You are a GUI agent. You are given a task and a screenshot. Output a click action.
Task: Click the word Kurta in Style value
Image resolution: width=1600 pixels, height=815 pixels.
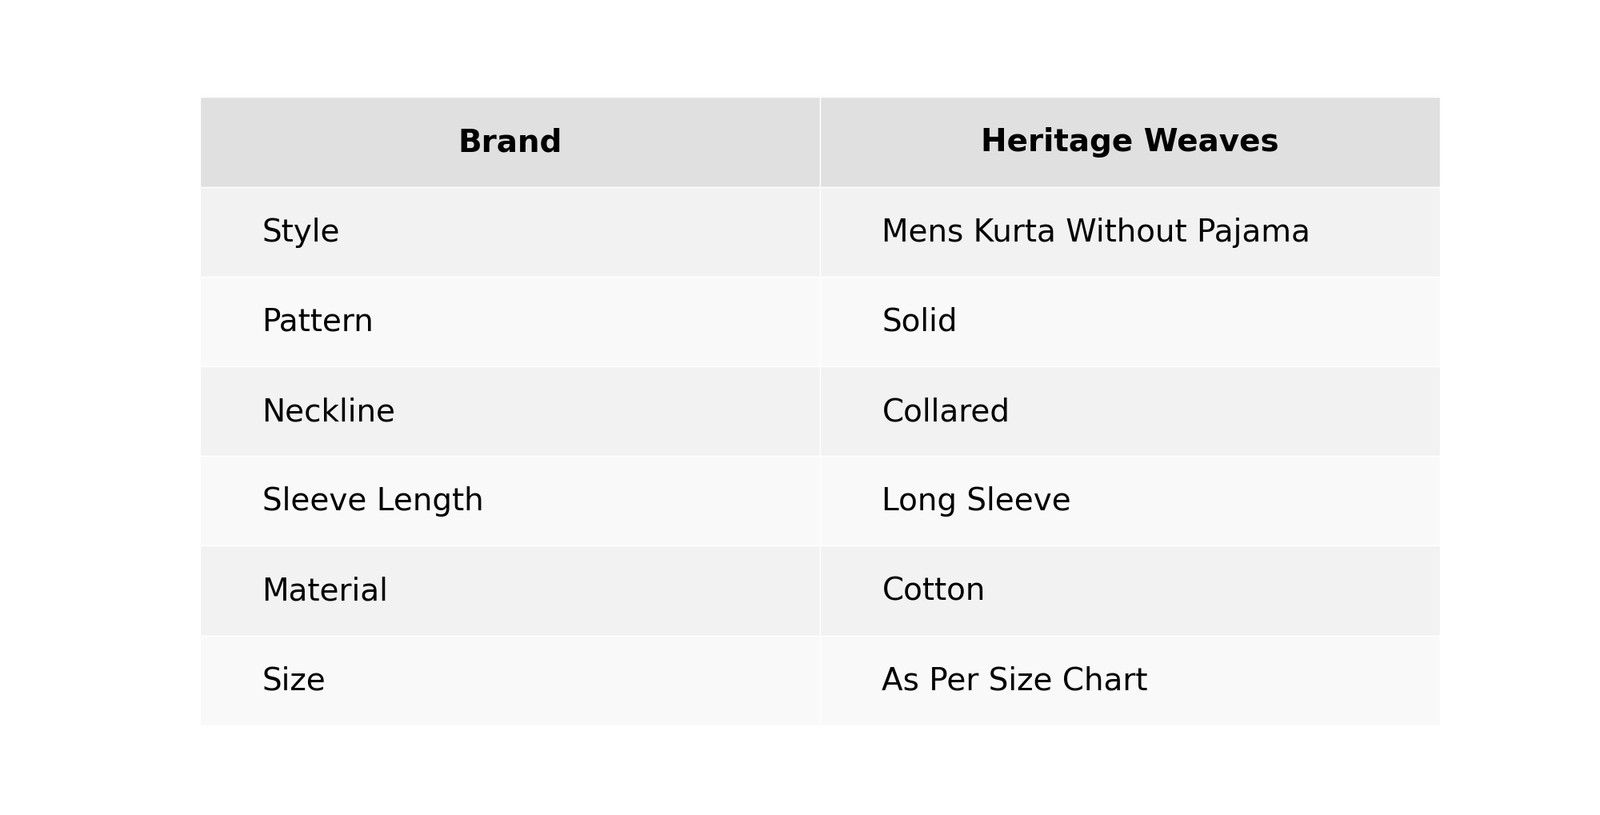[x=1013, y=231]
